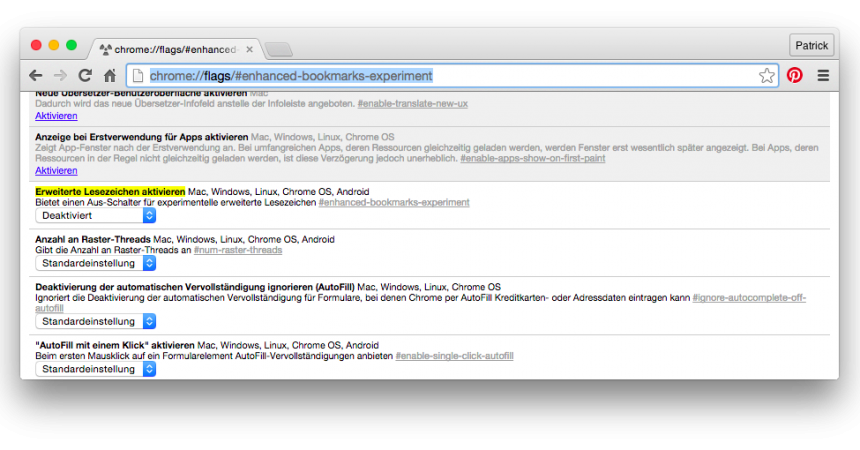Reload the page with the refresh icon
This screenshot has height=450, width=860.
pyautogui.click(x=85, y=76)
